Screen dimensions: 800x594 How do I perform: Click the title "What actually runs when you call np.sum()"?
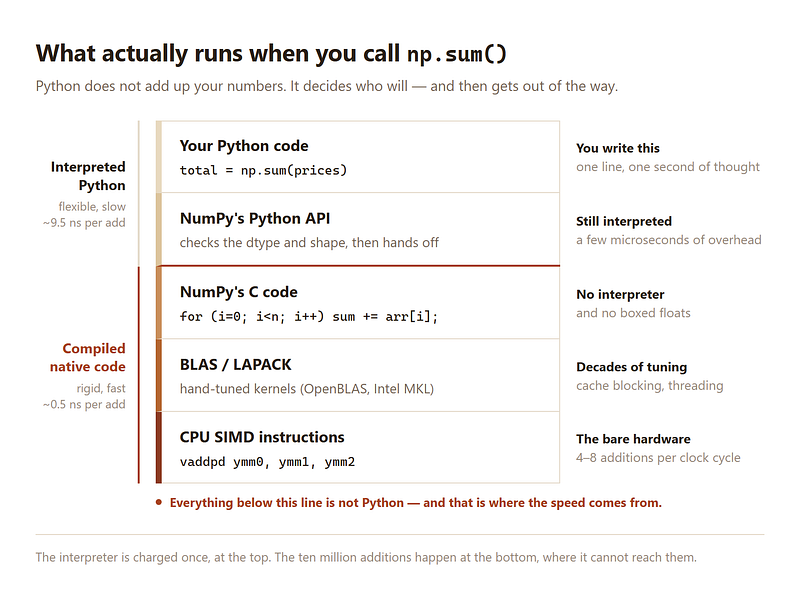coord(271,54)
